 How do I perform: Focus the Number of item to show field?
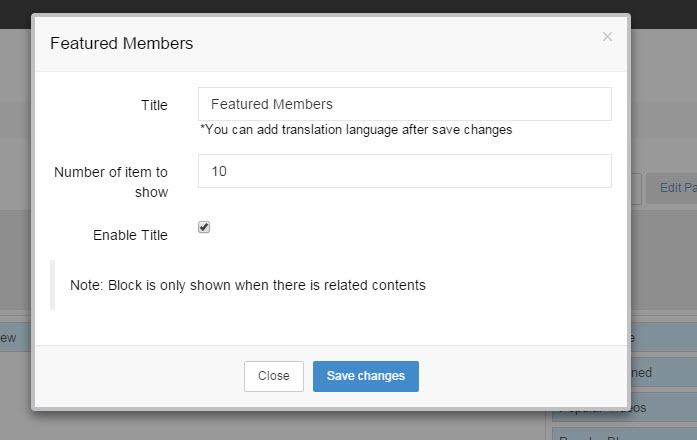pyautogui.click(x=404, y=171)
